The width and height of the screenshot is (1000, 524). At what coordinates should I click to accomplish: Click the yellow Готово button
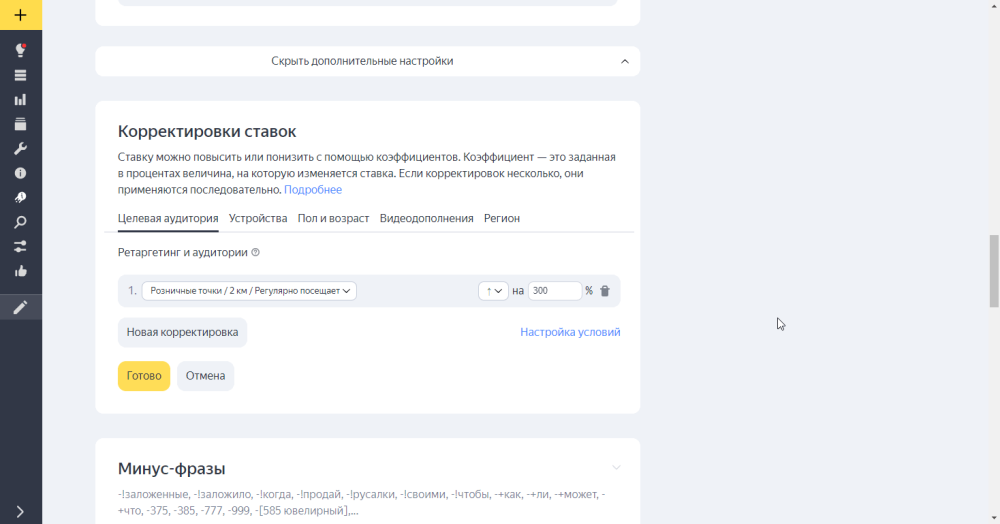coord(144,376)
